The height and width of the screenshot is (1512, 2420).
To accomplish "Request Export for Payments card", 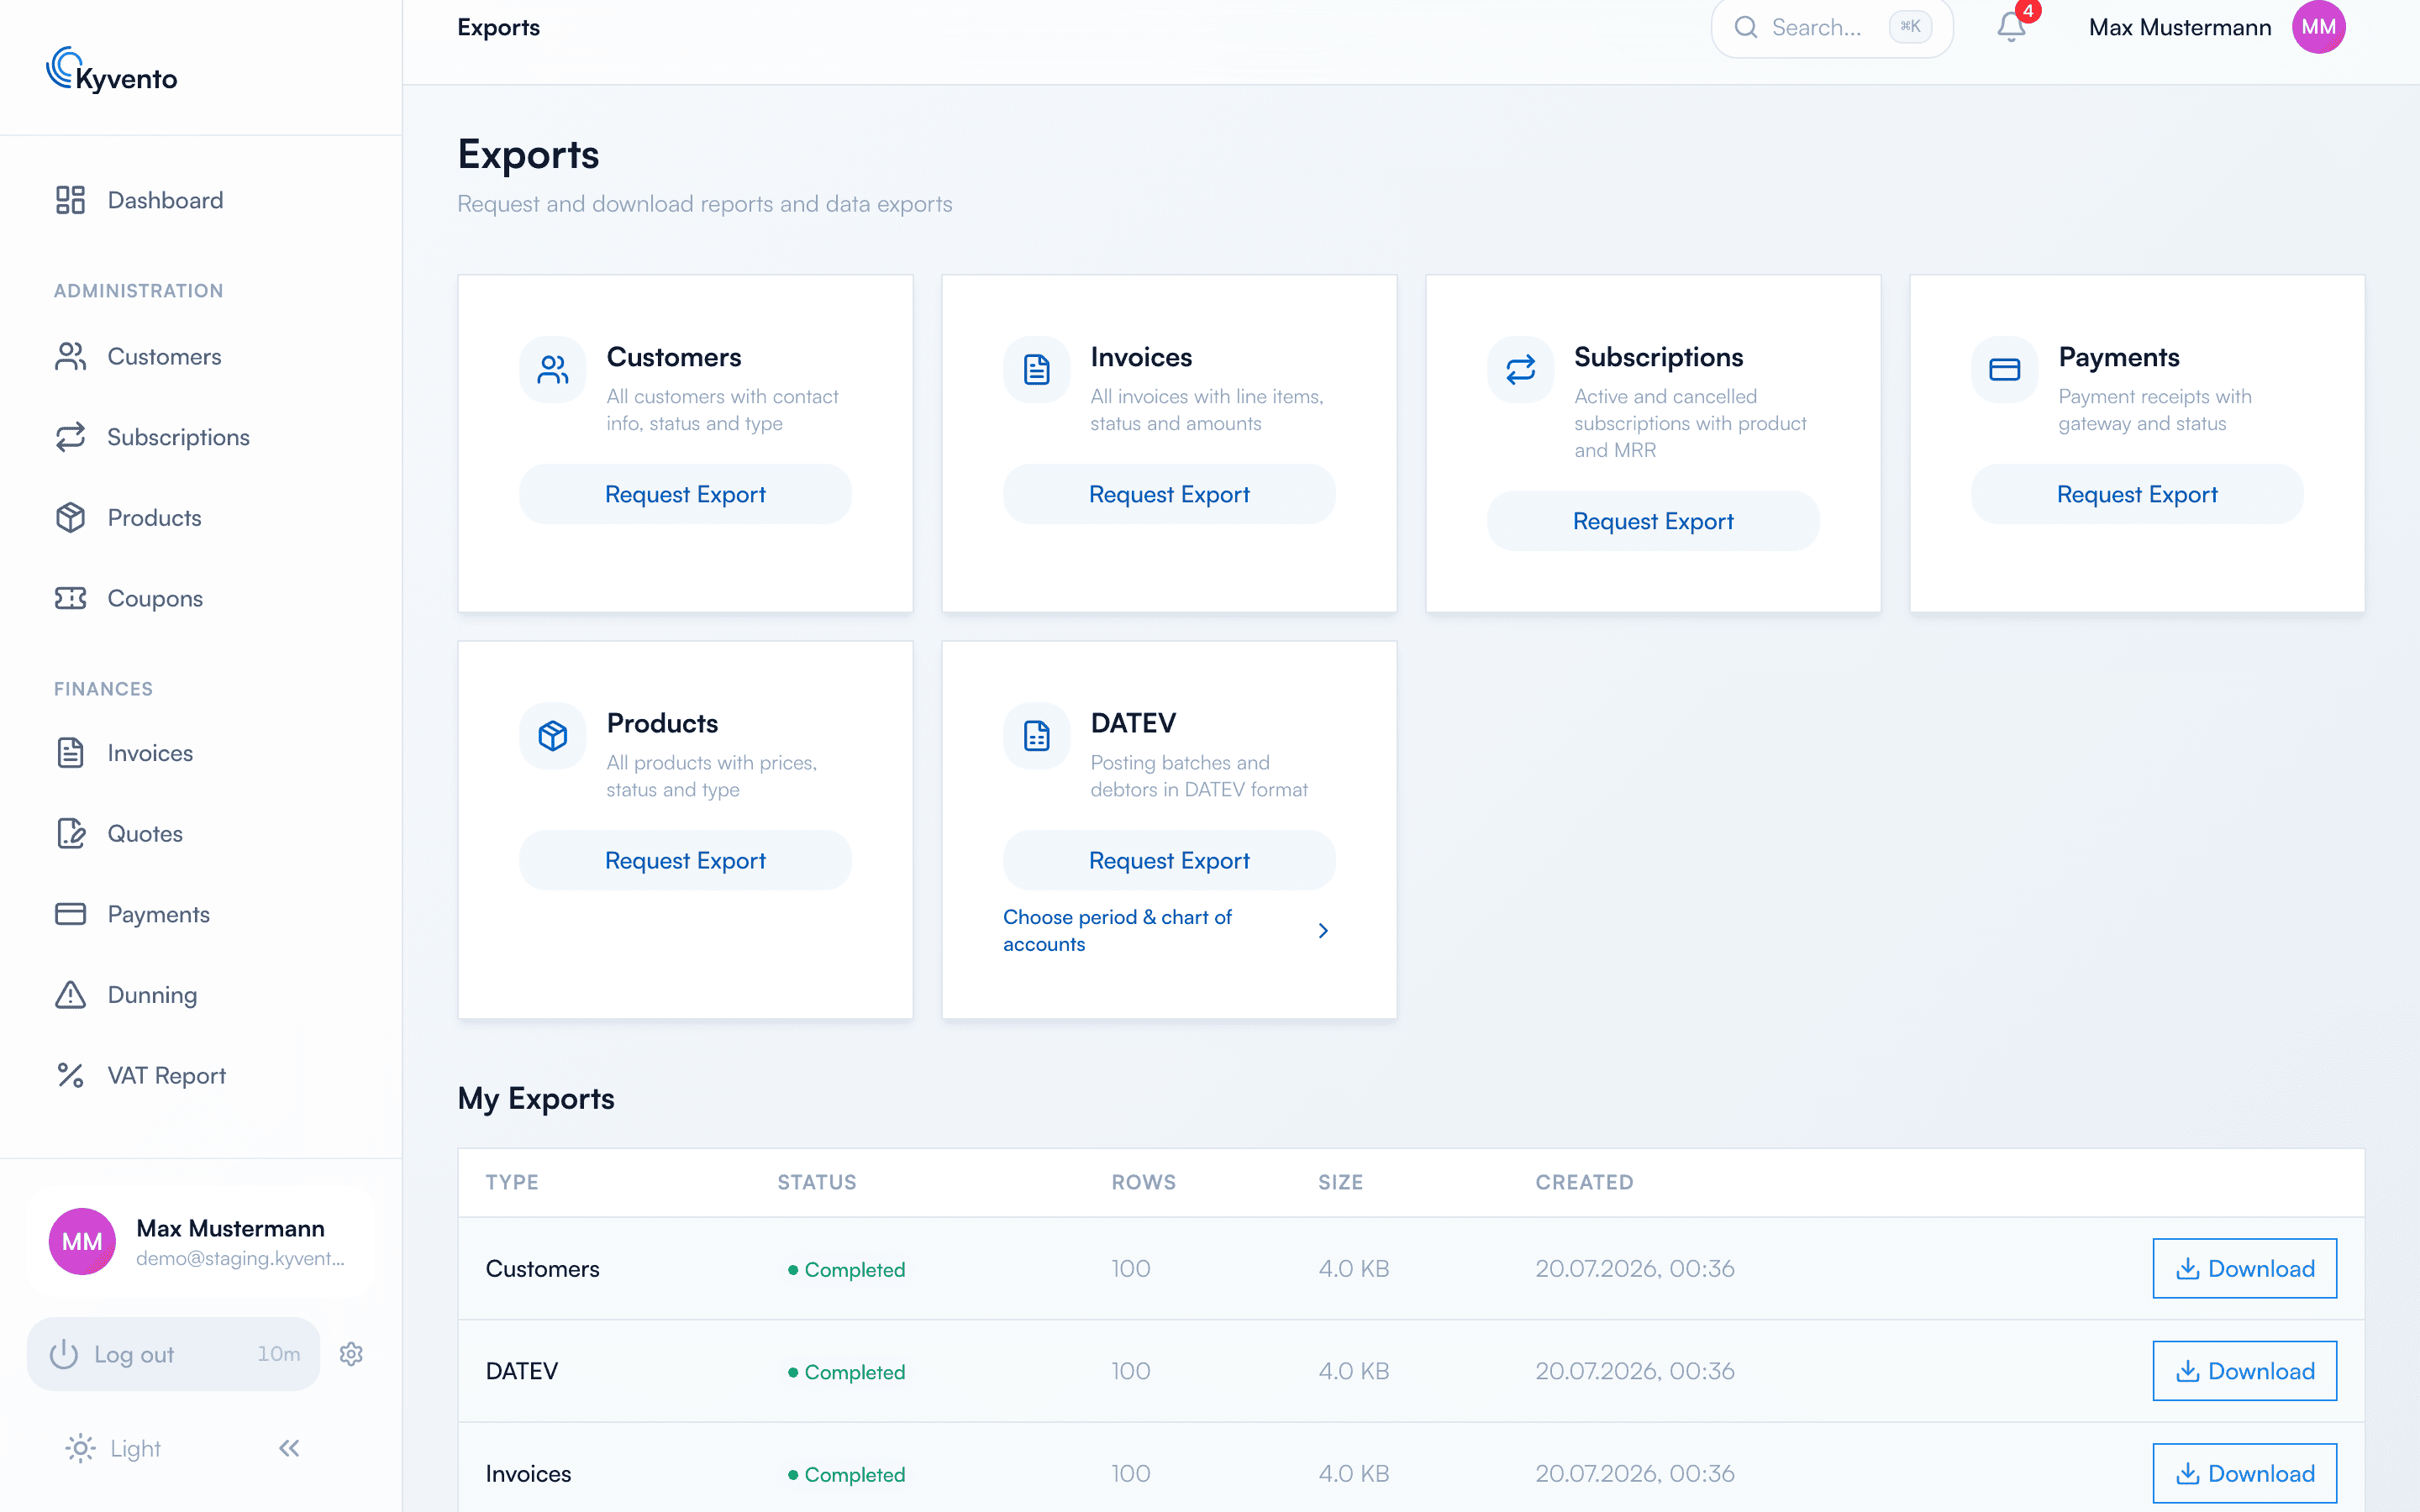I will (x=2137, y=494).
